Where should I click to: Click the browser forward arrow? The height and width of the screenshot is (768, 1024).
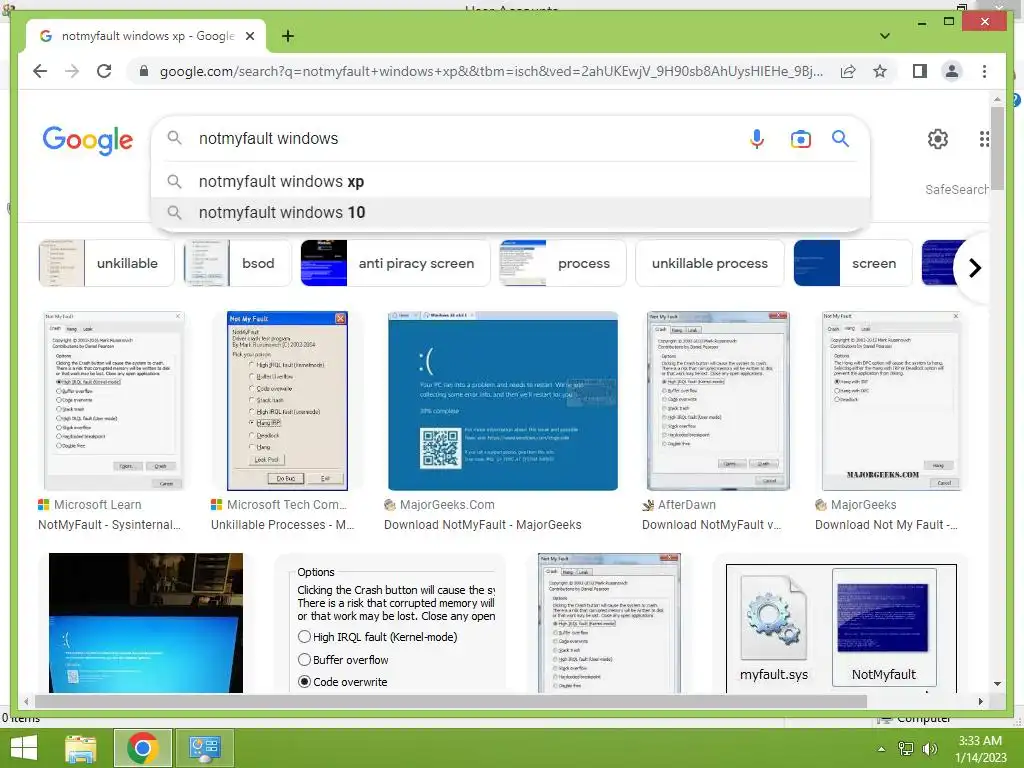(72, 71)
